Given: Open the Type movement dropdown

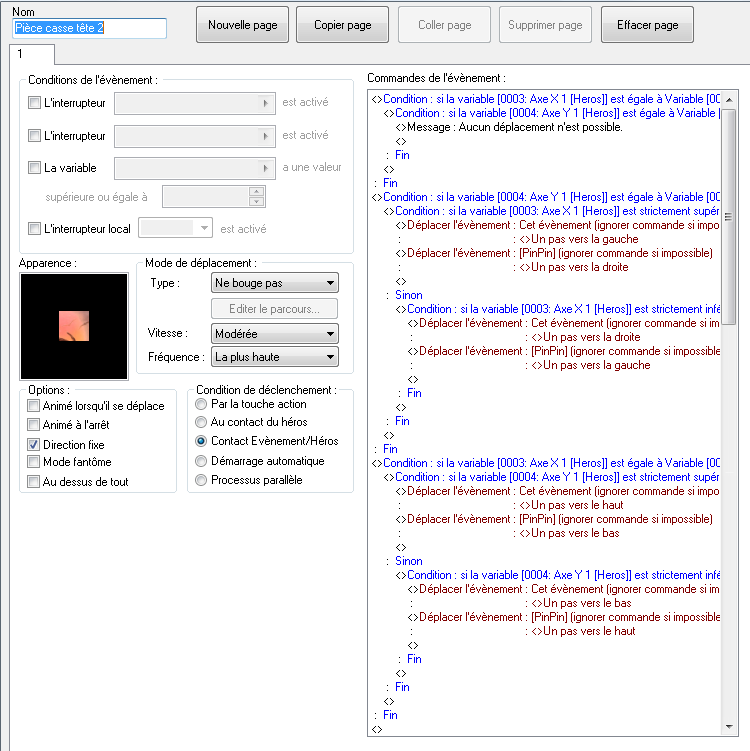Looking at the screenshot, I should (x=274, y=283).
